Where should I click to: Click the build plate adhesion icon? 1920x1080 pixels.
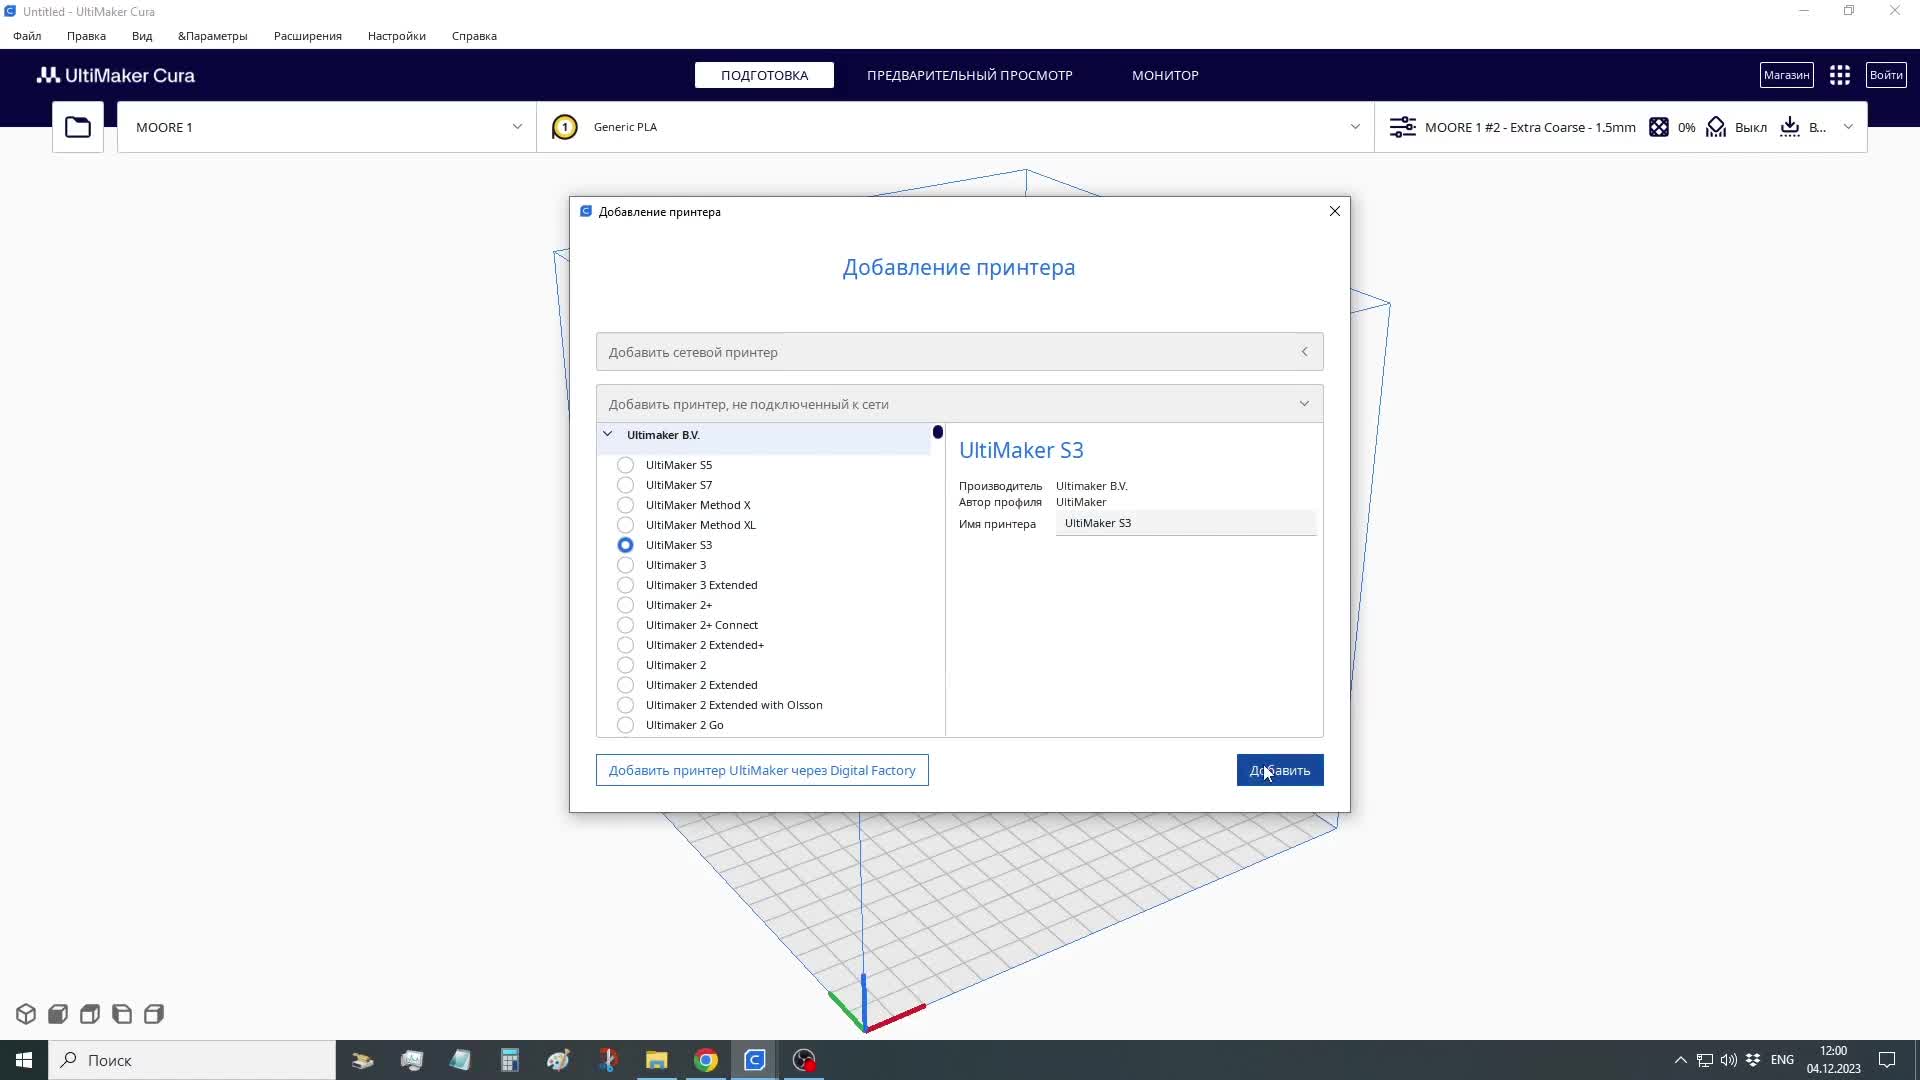(x=1790, y=127)
